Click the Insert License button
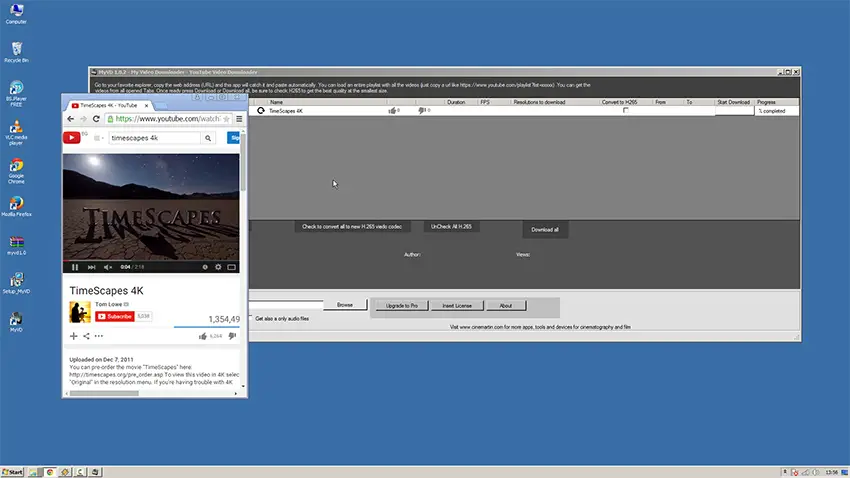Image resolution: width=850 pixels, height=478 pixels. click(x=457, y=306)
